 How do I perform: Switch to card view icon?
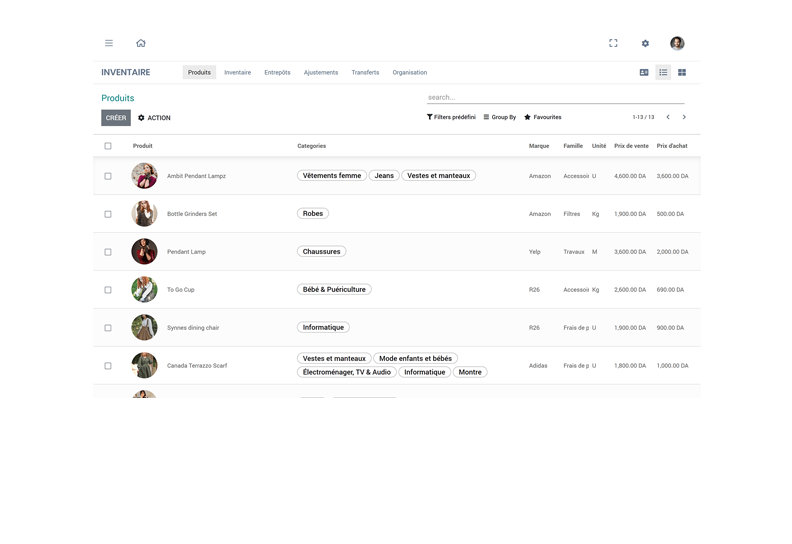click(644, 72)
